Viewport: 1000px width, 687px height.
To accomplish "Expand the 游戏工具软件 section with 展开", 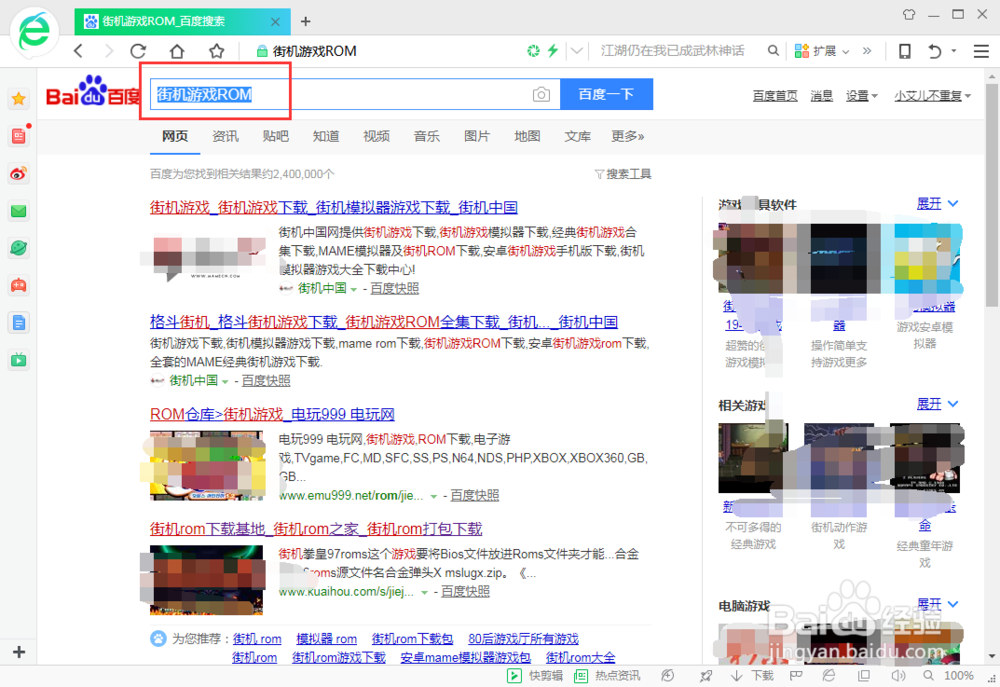I will pyautogui.click(x=937, y=203).
